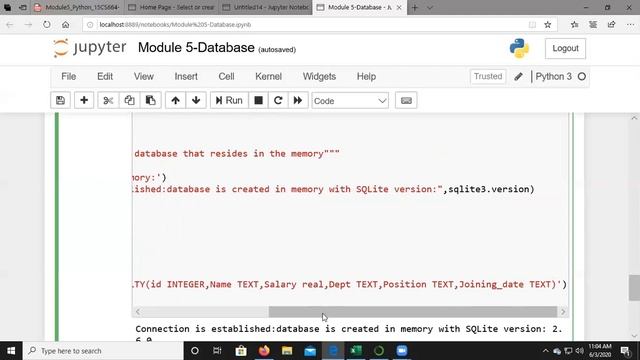640x360 pixels.
Task: Click the Type here to search box
Action: pyautogui.click(x=103, y=351)
